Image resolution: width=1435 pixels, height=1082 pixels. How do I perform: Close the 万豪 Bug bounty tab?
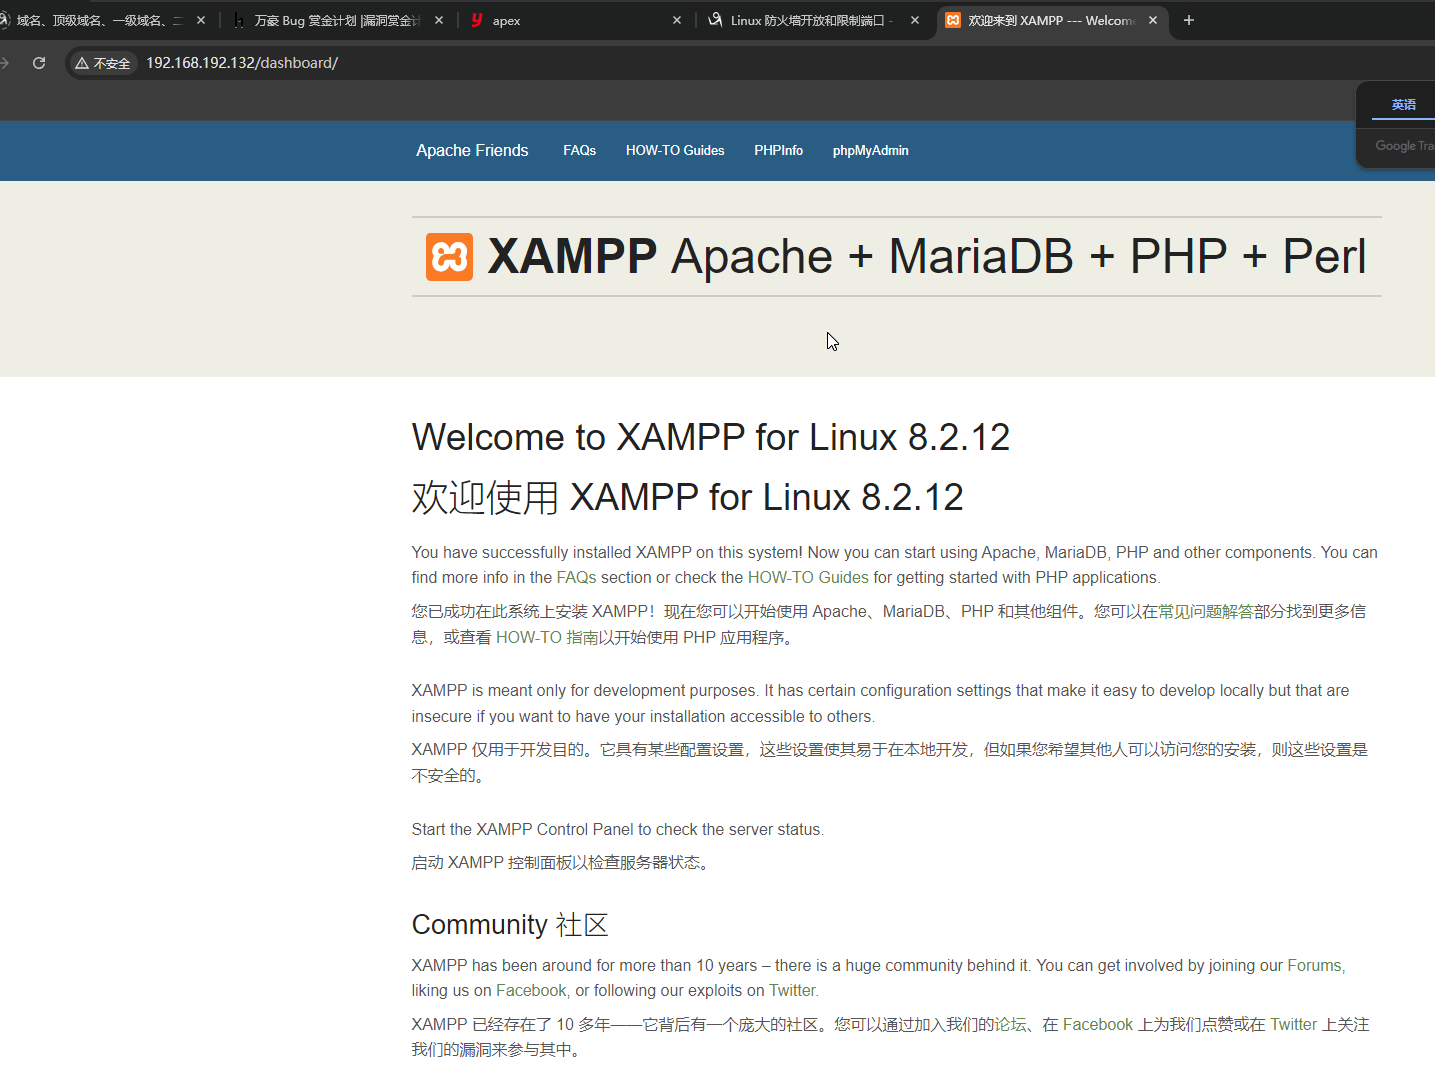click(439, 20)
